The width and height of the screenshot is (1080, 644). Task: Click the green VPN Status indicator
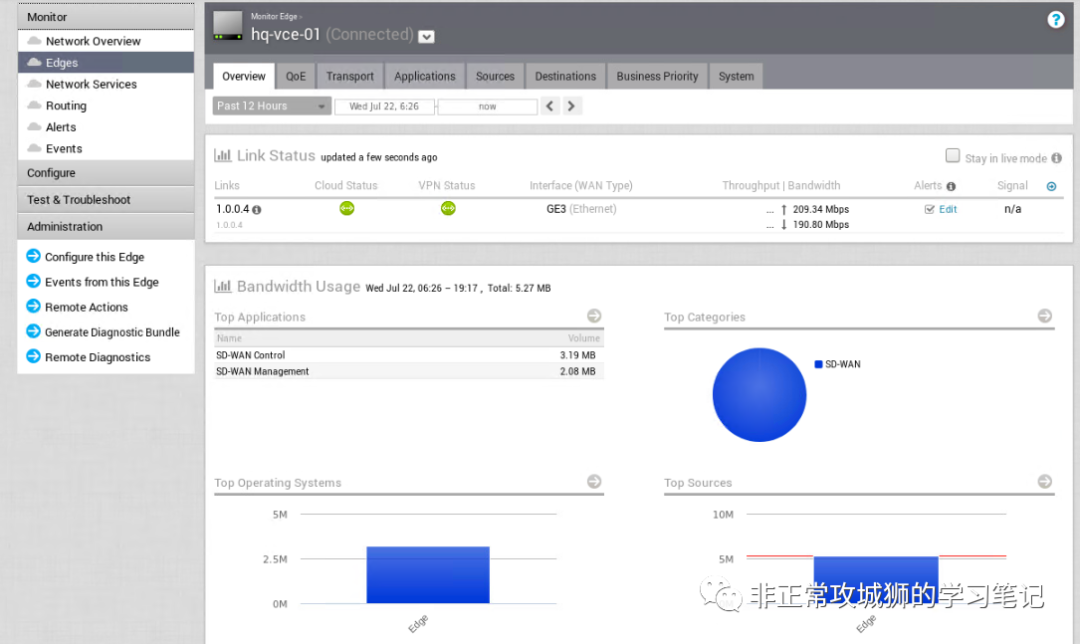click(448, 208)
